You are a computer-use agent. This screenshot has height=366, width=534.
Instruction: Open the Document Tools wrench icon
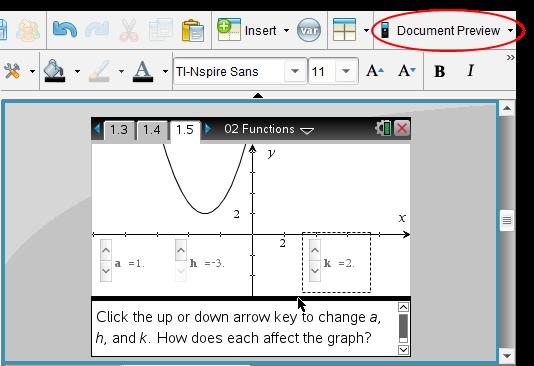tap(12, 71)
